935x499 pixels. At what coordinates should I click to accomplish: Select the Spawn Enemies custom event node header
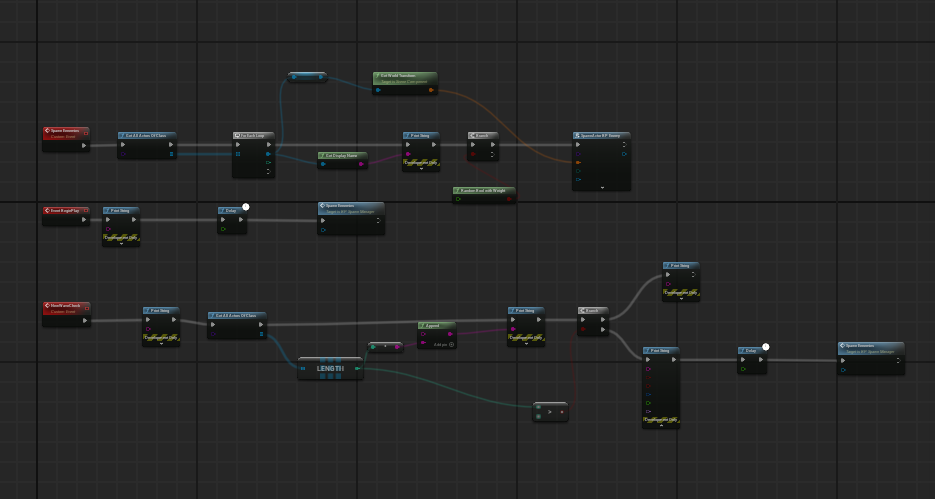[66, 133]
